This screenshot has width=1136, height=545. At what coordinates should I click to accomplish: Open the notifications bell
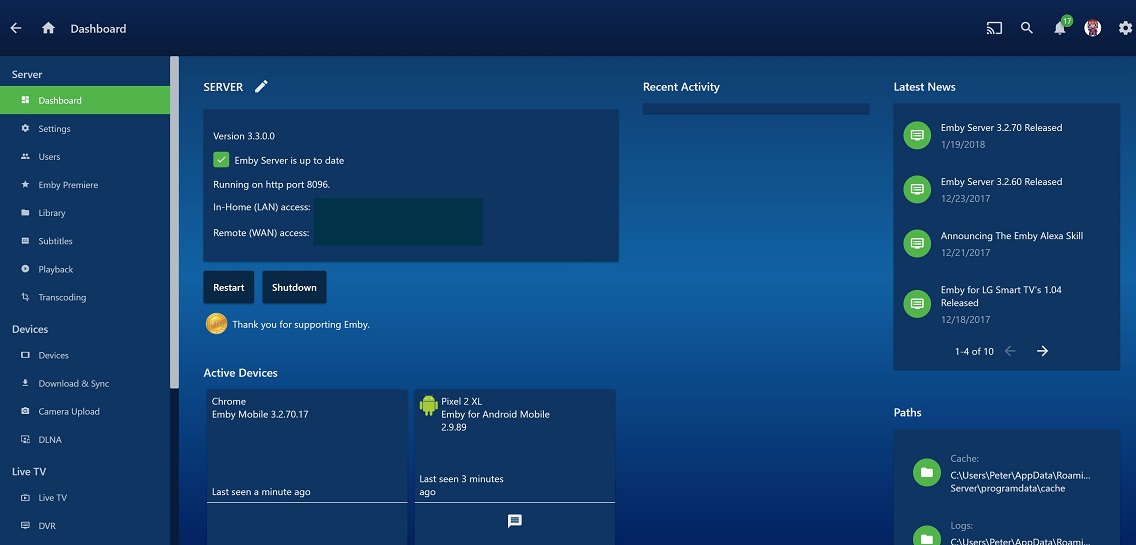point(1060,29)
